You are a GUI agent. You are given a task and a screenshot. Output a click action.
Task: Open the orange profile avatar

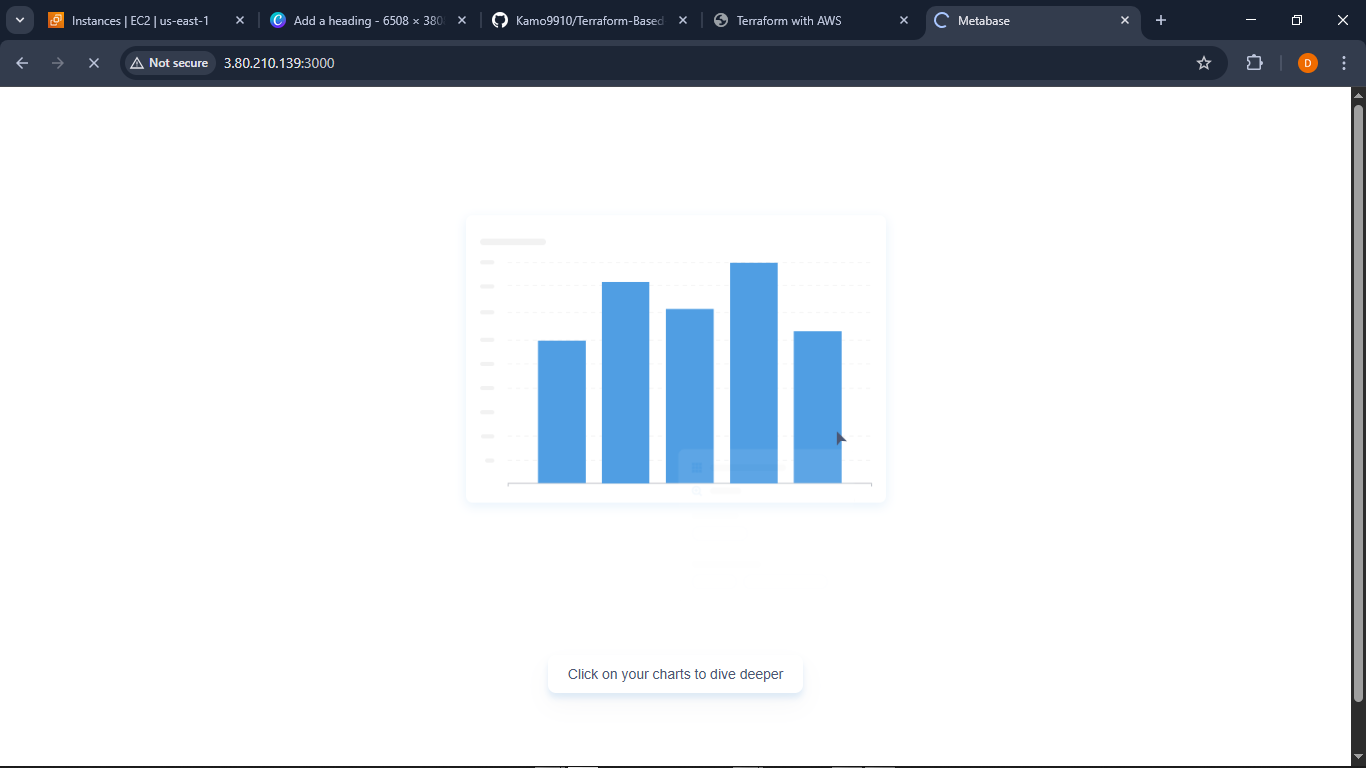(1307, 63)
